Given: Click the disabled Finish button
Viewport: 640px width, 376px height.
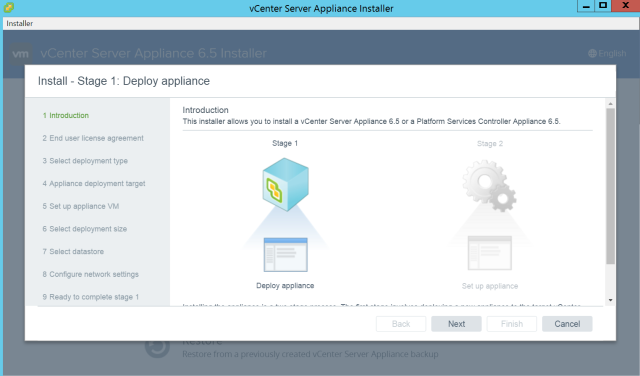Looking at the screenshot, I should pyautogui.click(x=512, y=324).
